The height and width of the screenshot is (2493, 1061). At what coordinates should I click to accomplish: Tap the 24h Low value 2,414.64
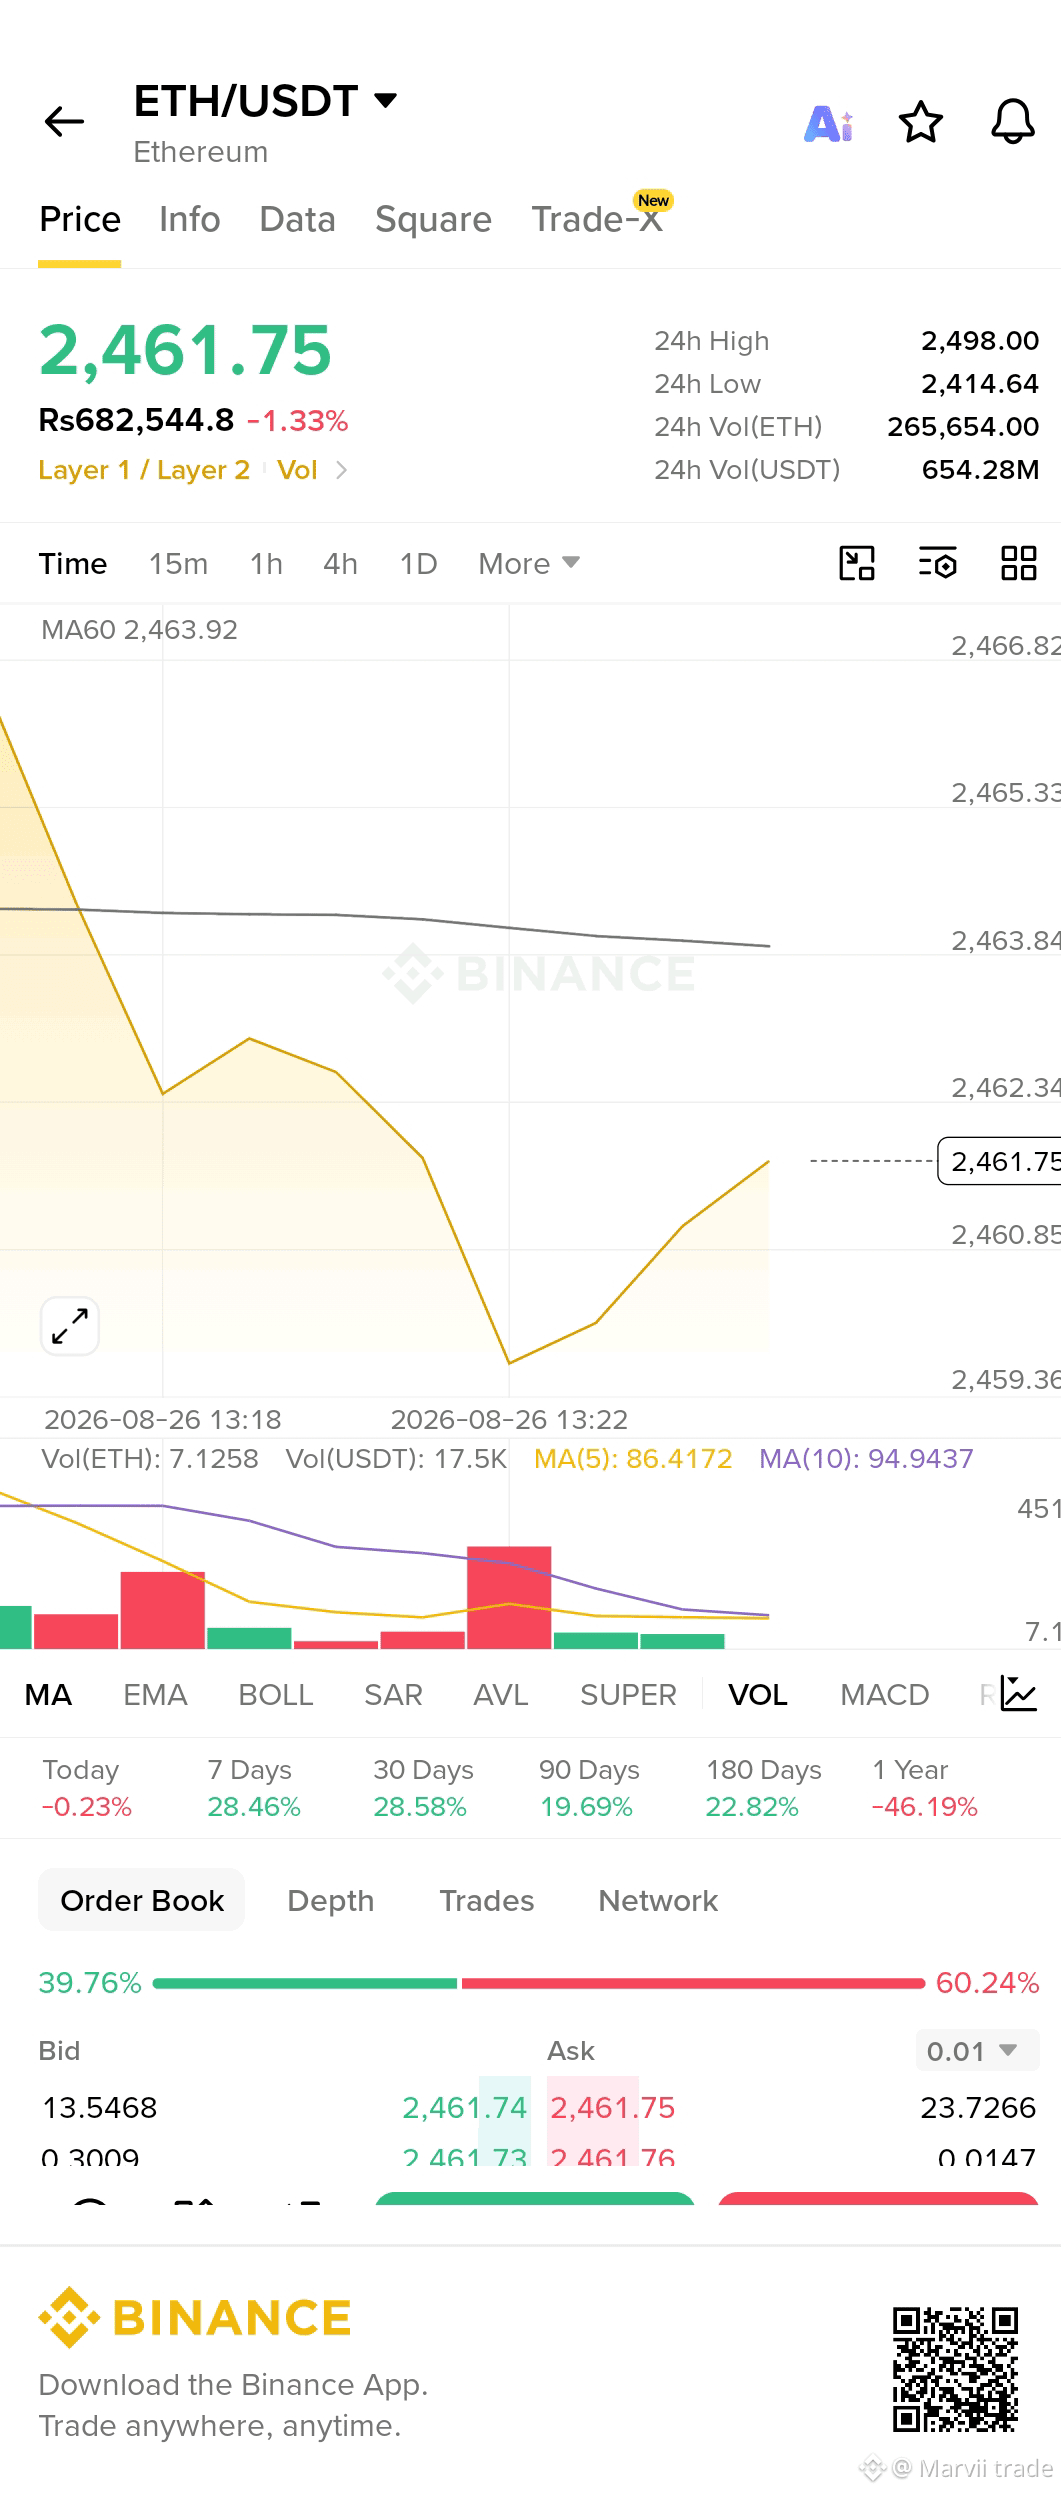click(x=979, y=384)
